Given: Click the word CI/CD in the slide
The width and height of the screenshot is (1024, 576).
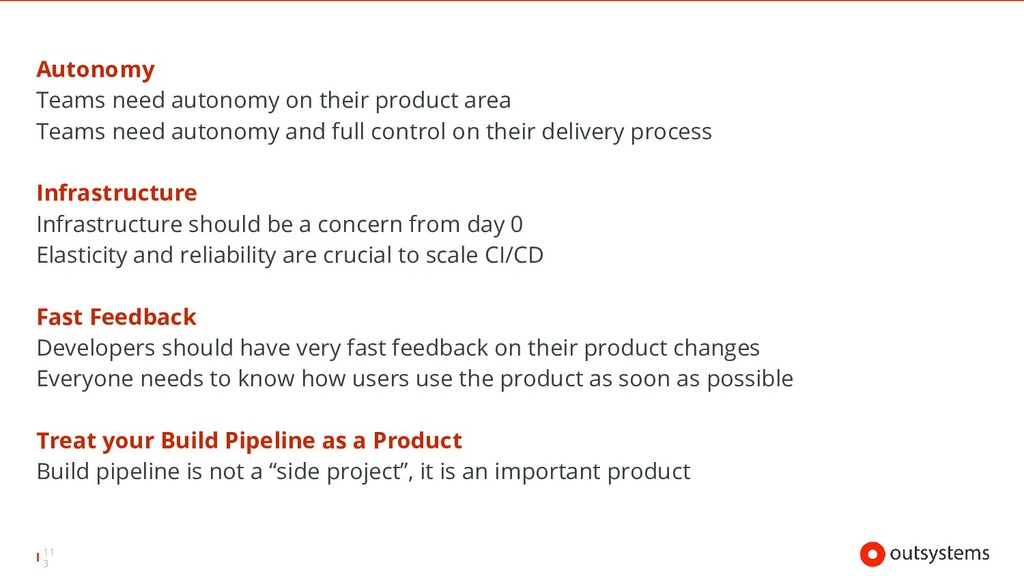Looking at the screenshot, I should (x=514, y=255).
